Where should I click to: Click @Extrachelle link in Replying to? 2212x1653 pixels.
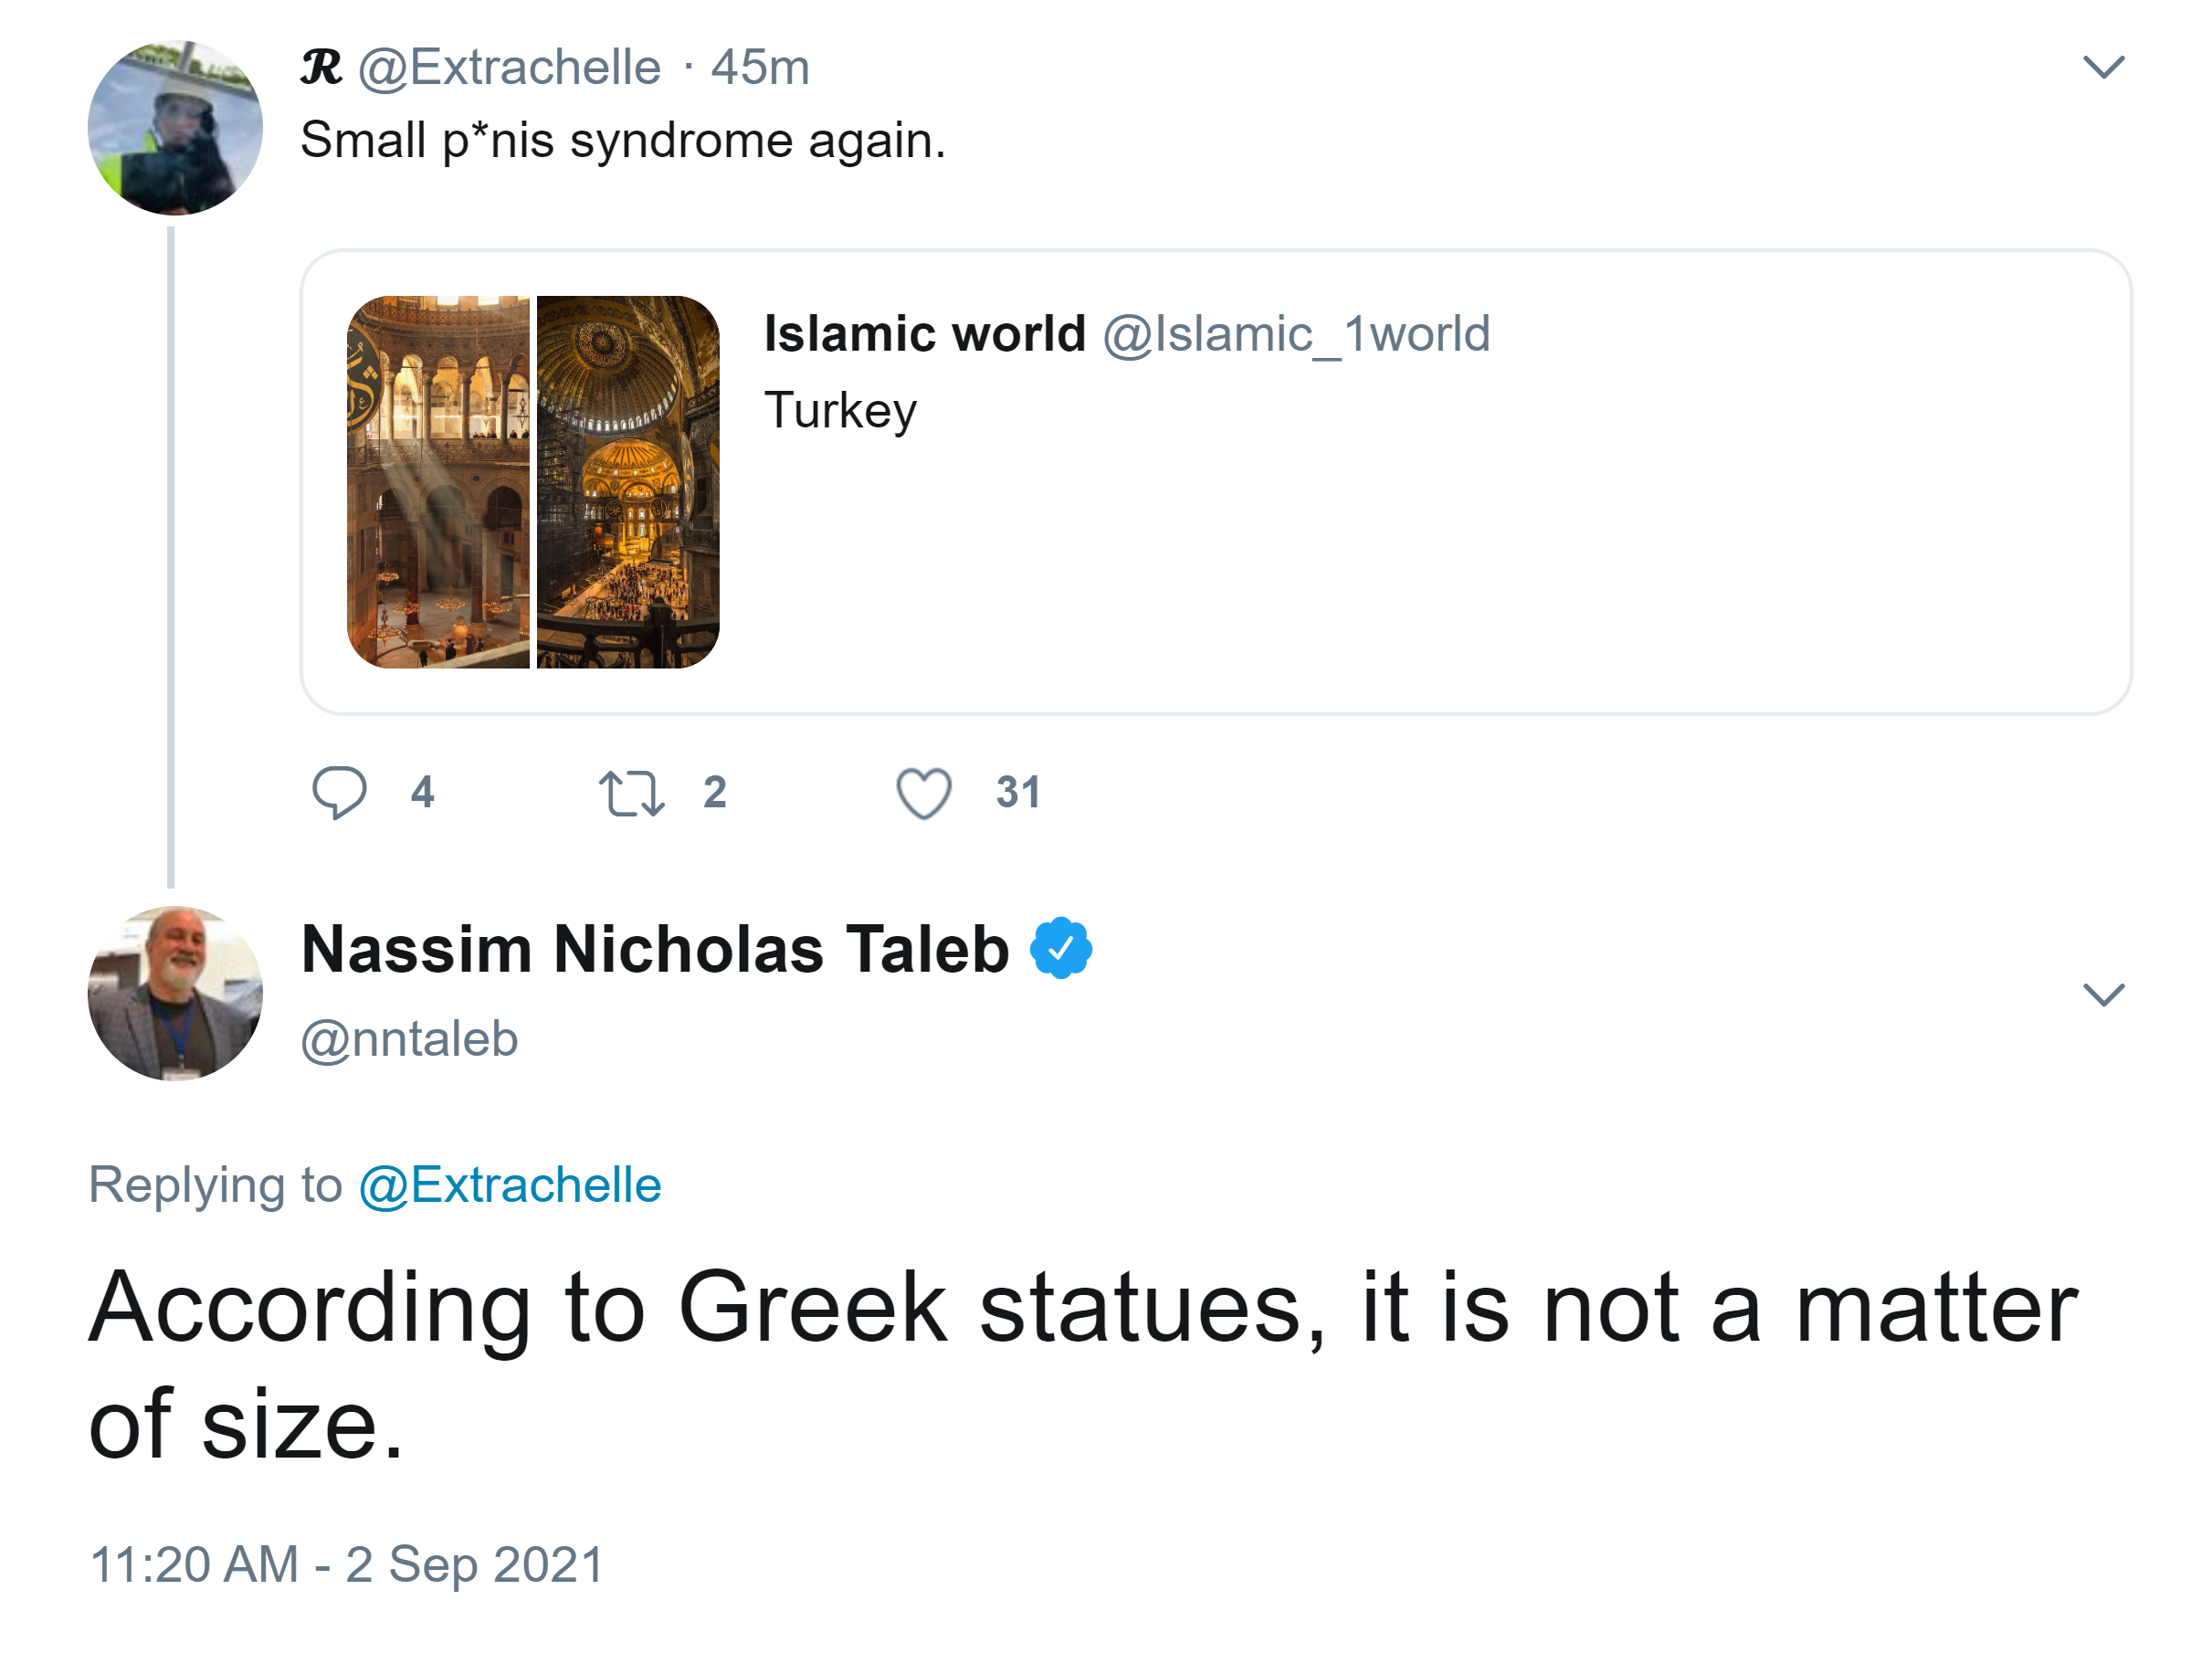pos(510,1185)
